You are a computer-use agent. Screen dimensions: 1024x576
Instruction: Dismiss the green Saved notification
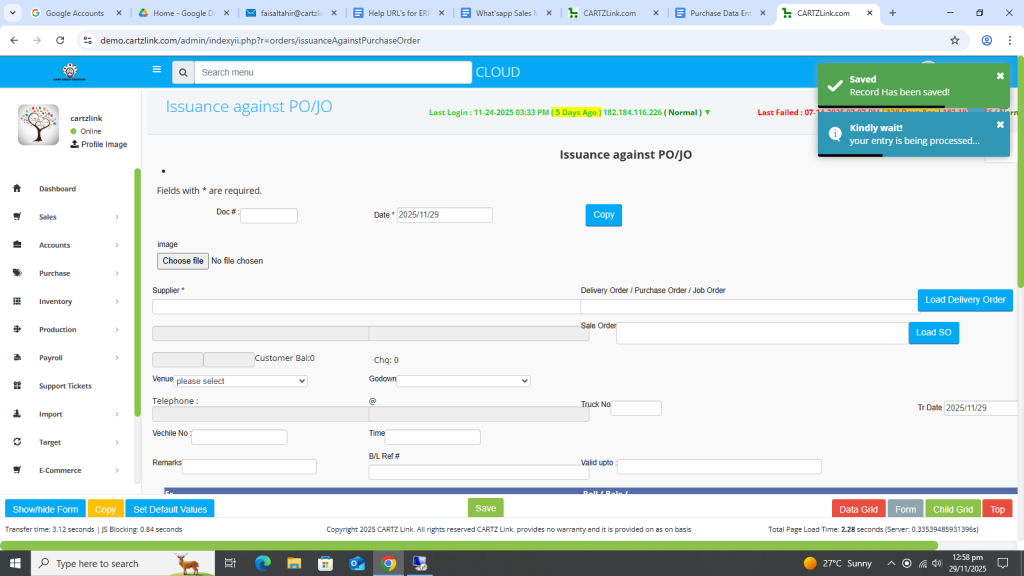click(x=999, y=76)
